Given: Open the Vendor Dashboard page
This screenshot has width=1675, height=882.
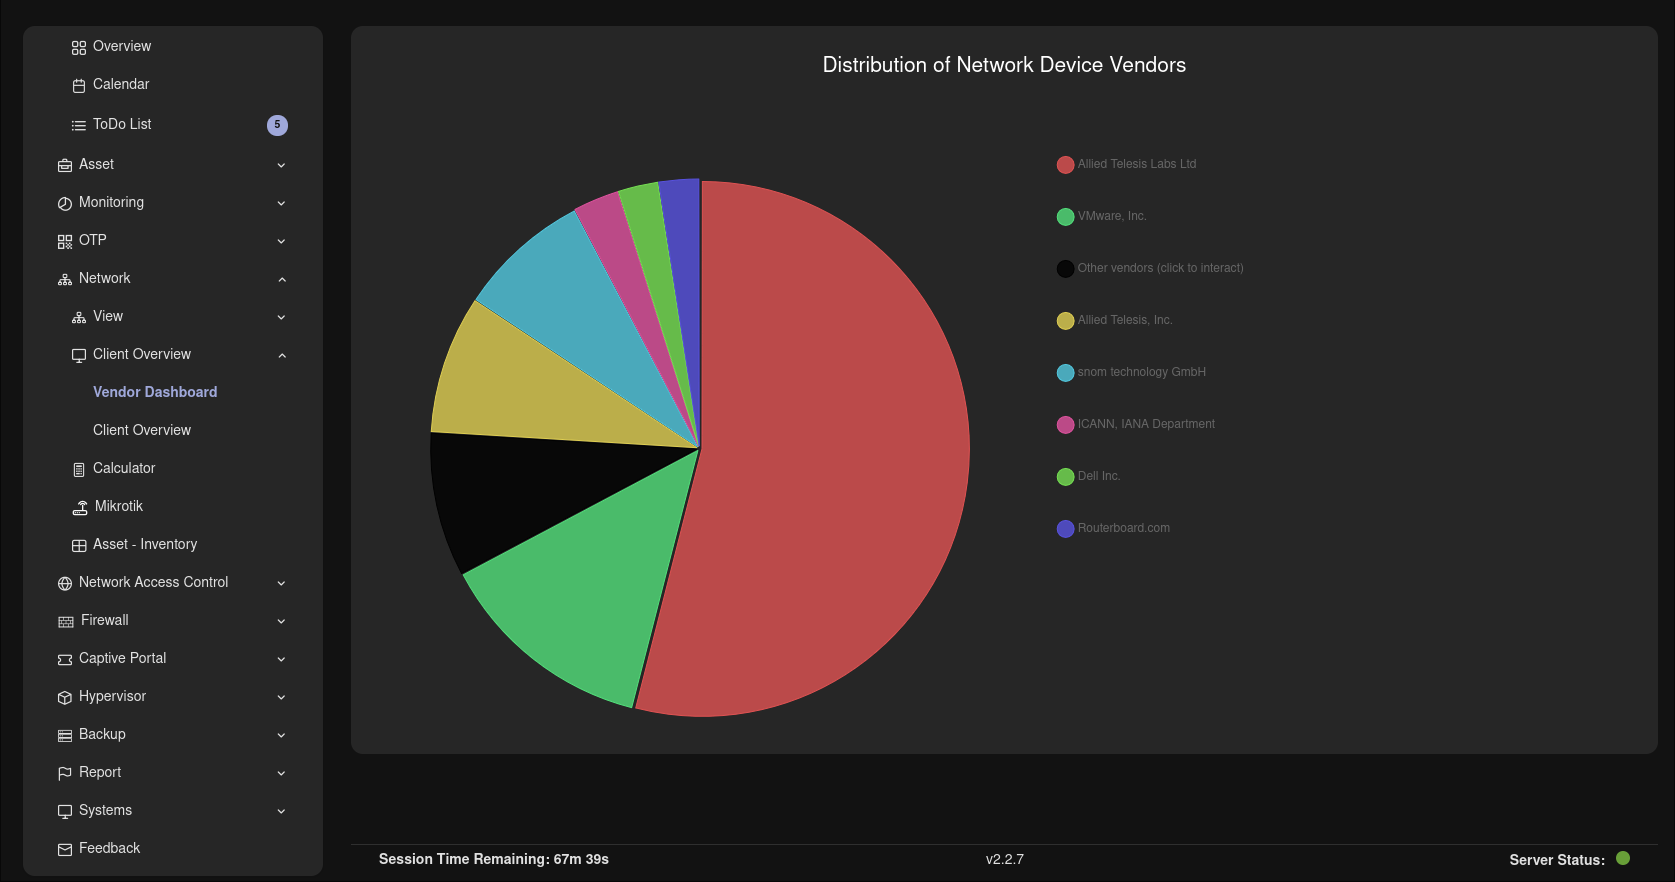Looking at the screenshot, I should (x=155, y=392).
